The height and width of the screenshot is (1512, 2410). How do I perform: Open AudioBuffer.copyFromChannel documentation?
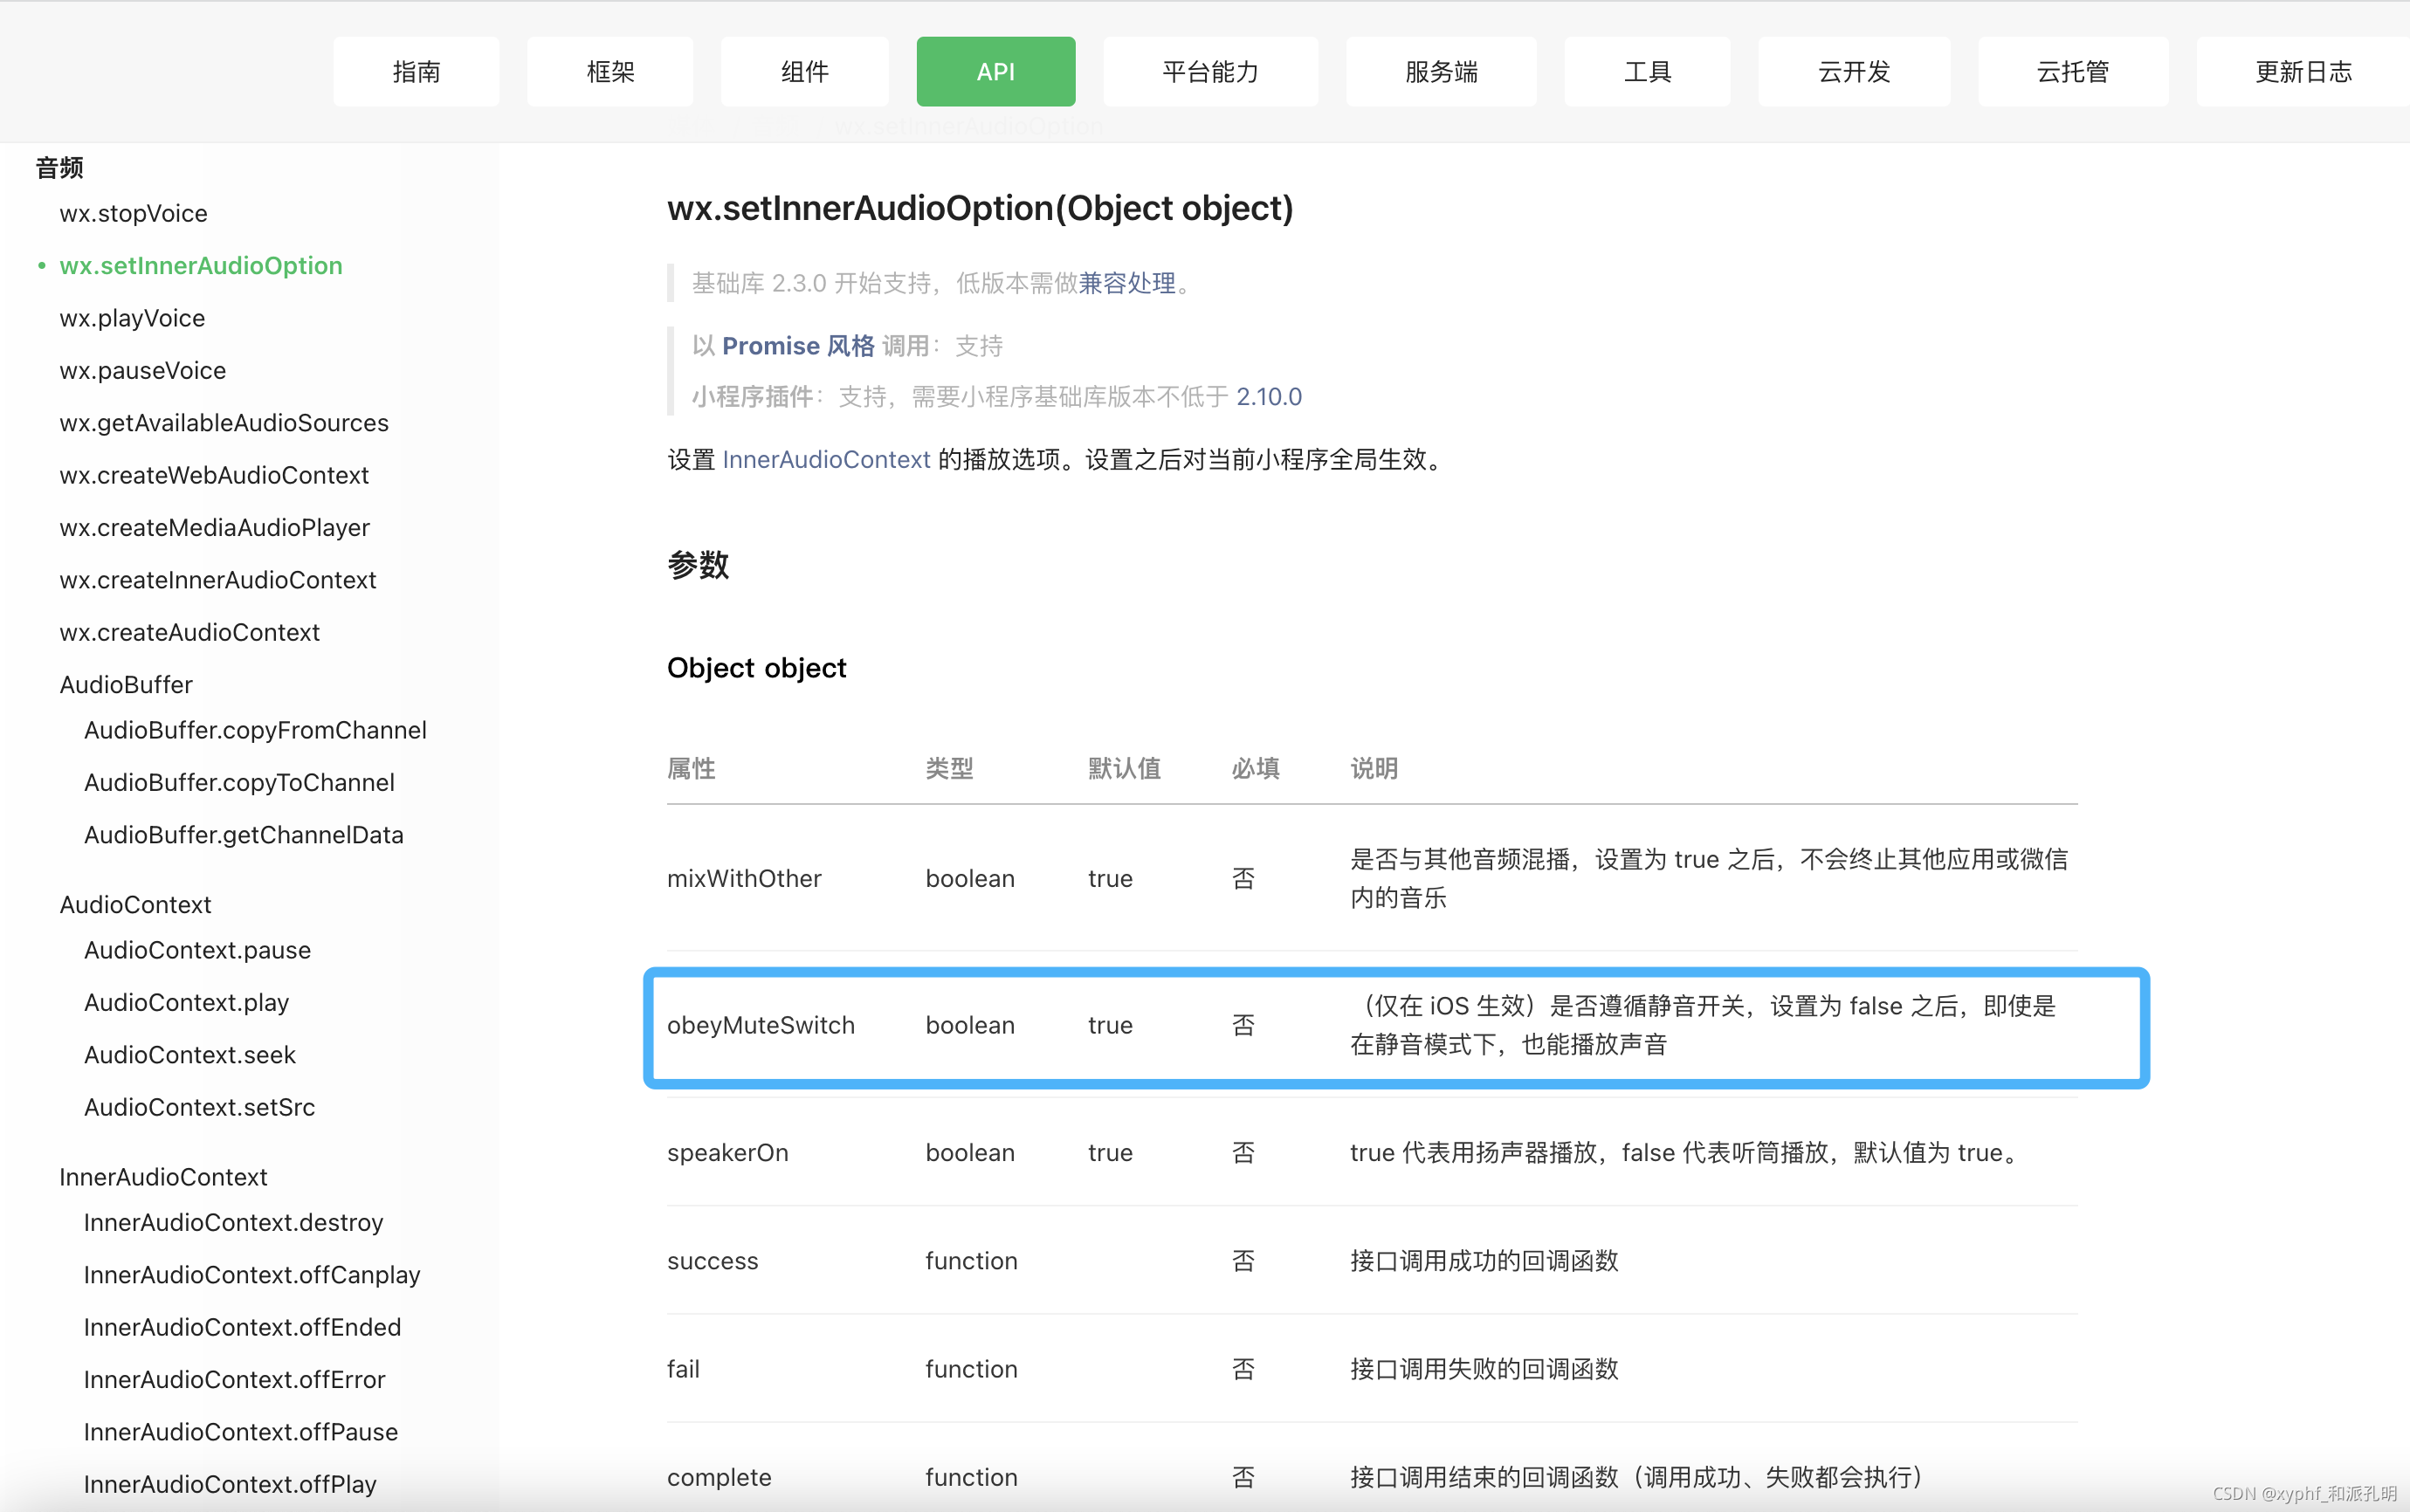pos(254,730)
